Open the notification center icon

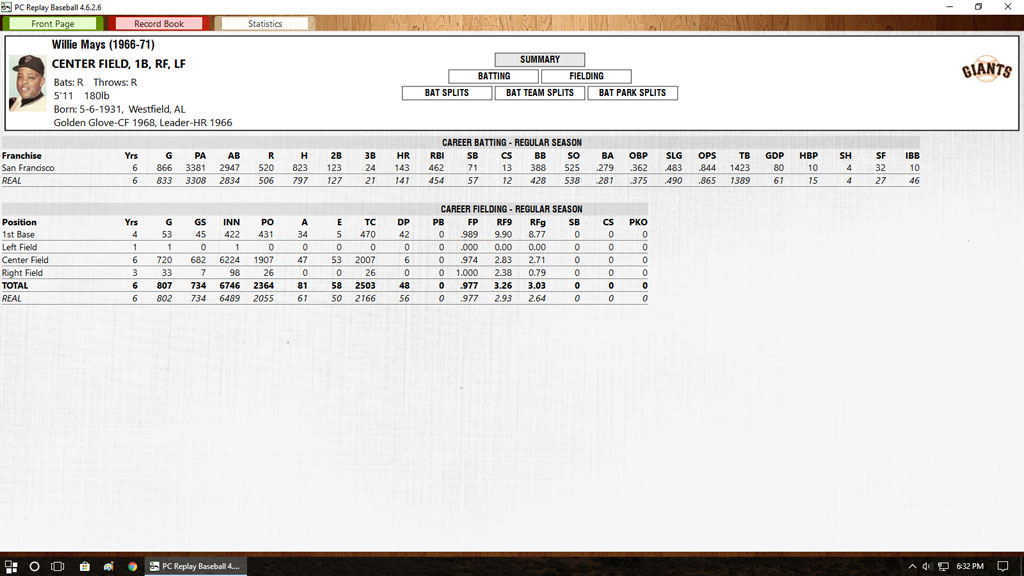pyautogui.click(x=1003, y=566)
